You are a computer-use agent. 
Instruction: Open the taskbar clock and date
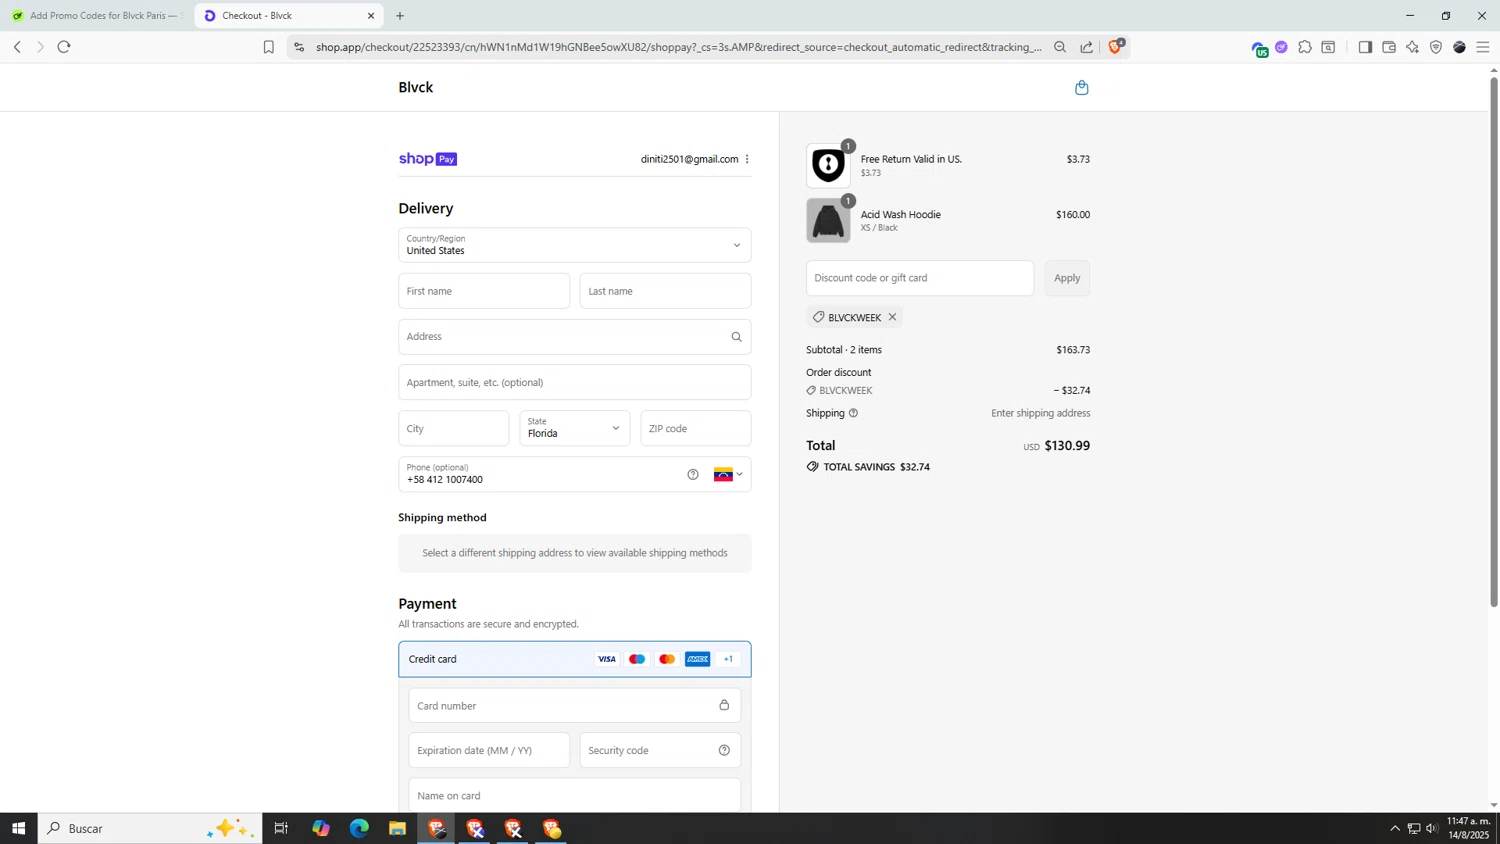pyautogui.click(x=1468, y=828)
